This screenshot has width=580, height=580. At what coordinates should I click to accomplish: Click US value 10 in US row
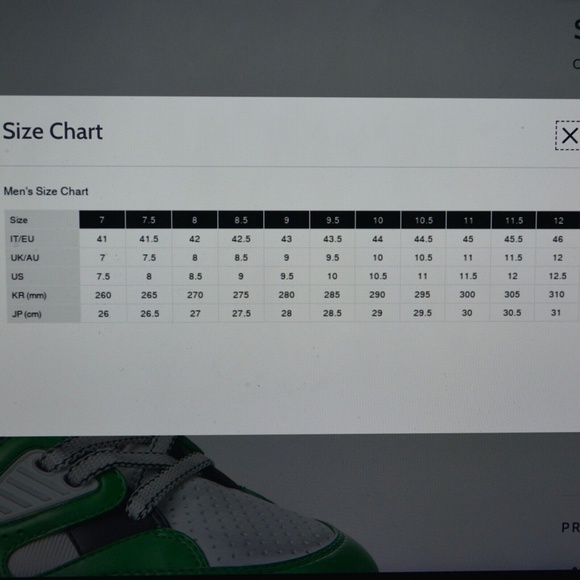point(332,276)
